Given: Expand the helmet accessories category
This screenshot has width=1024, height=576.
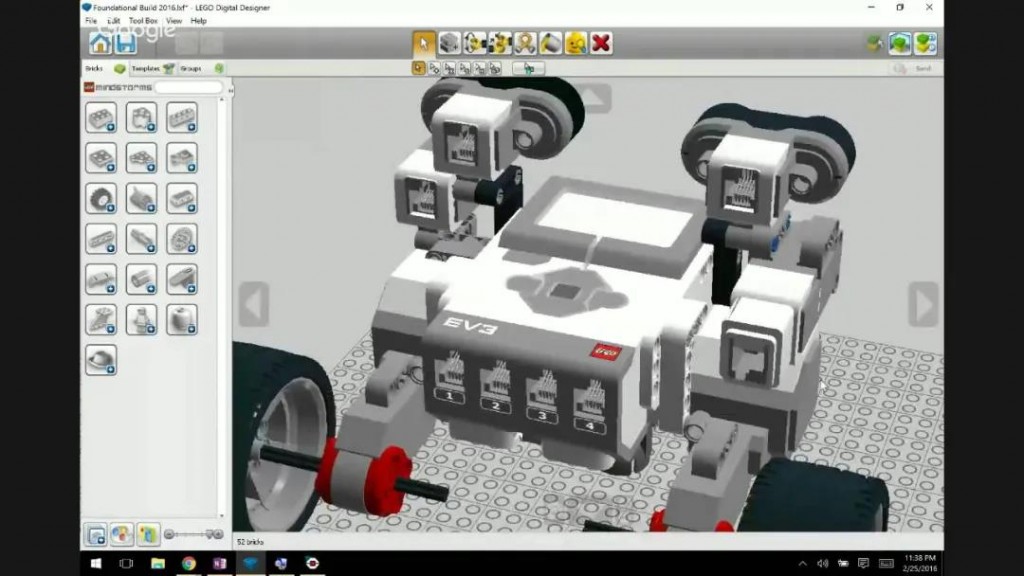Looking at the screenshot, I should point(101,360).
